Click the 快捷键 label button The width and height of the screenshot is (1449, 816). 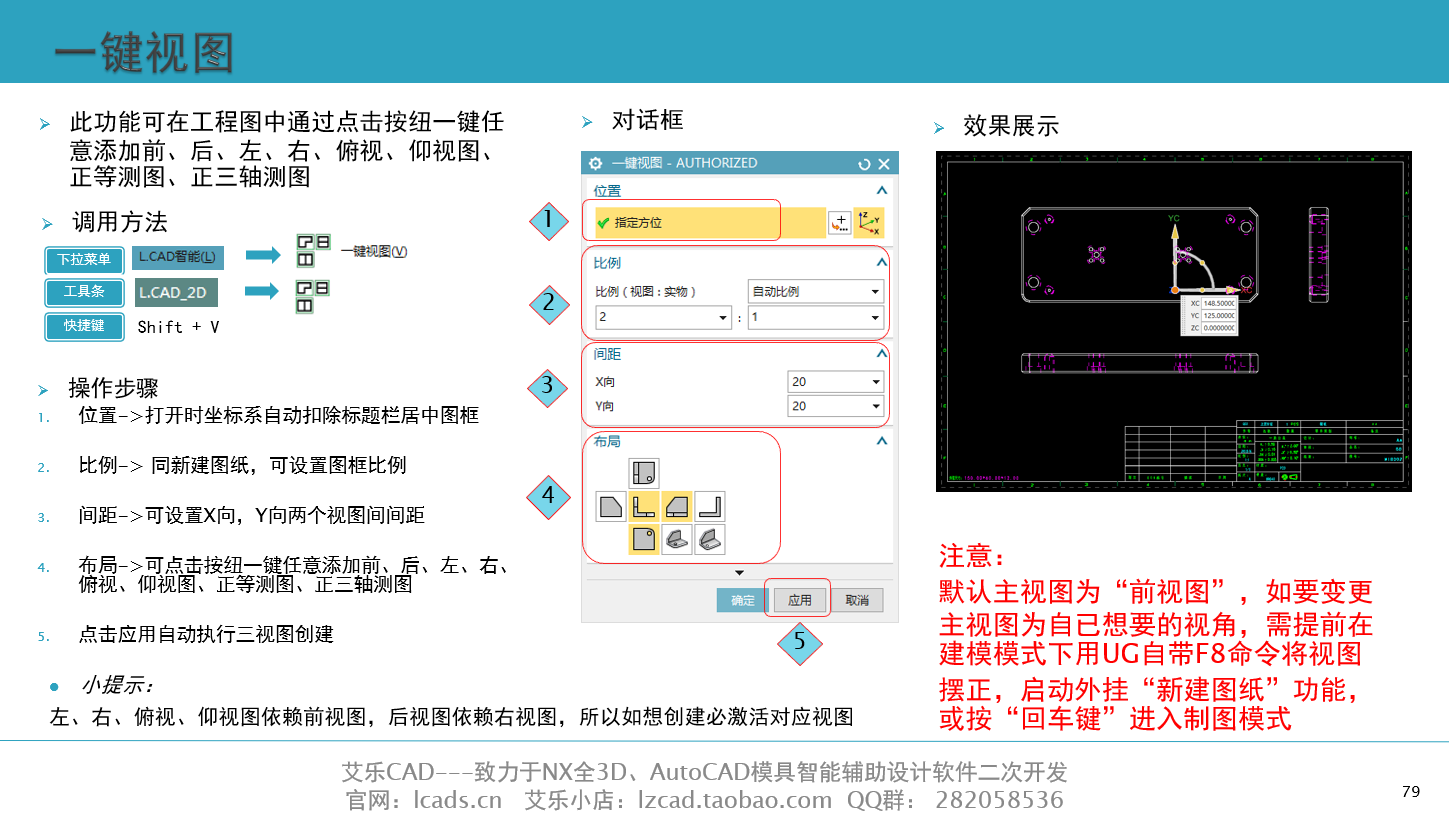(x=84, y=326)
